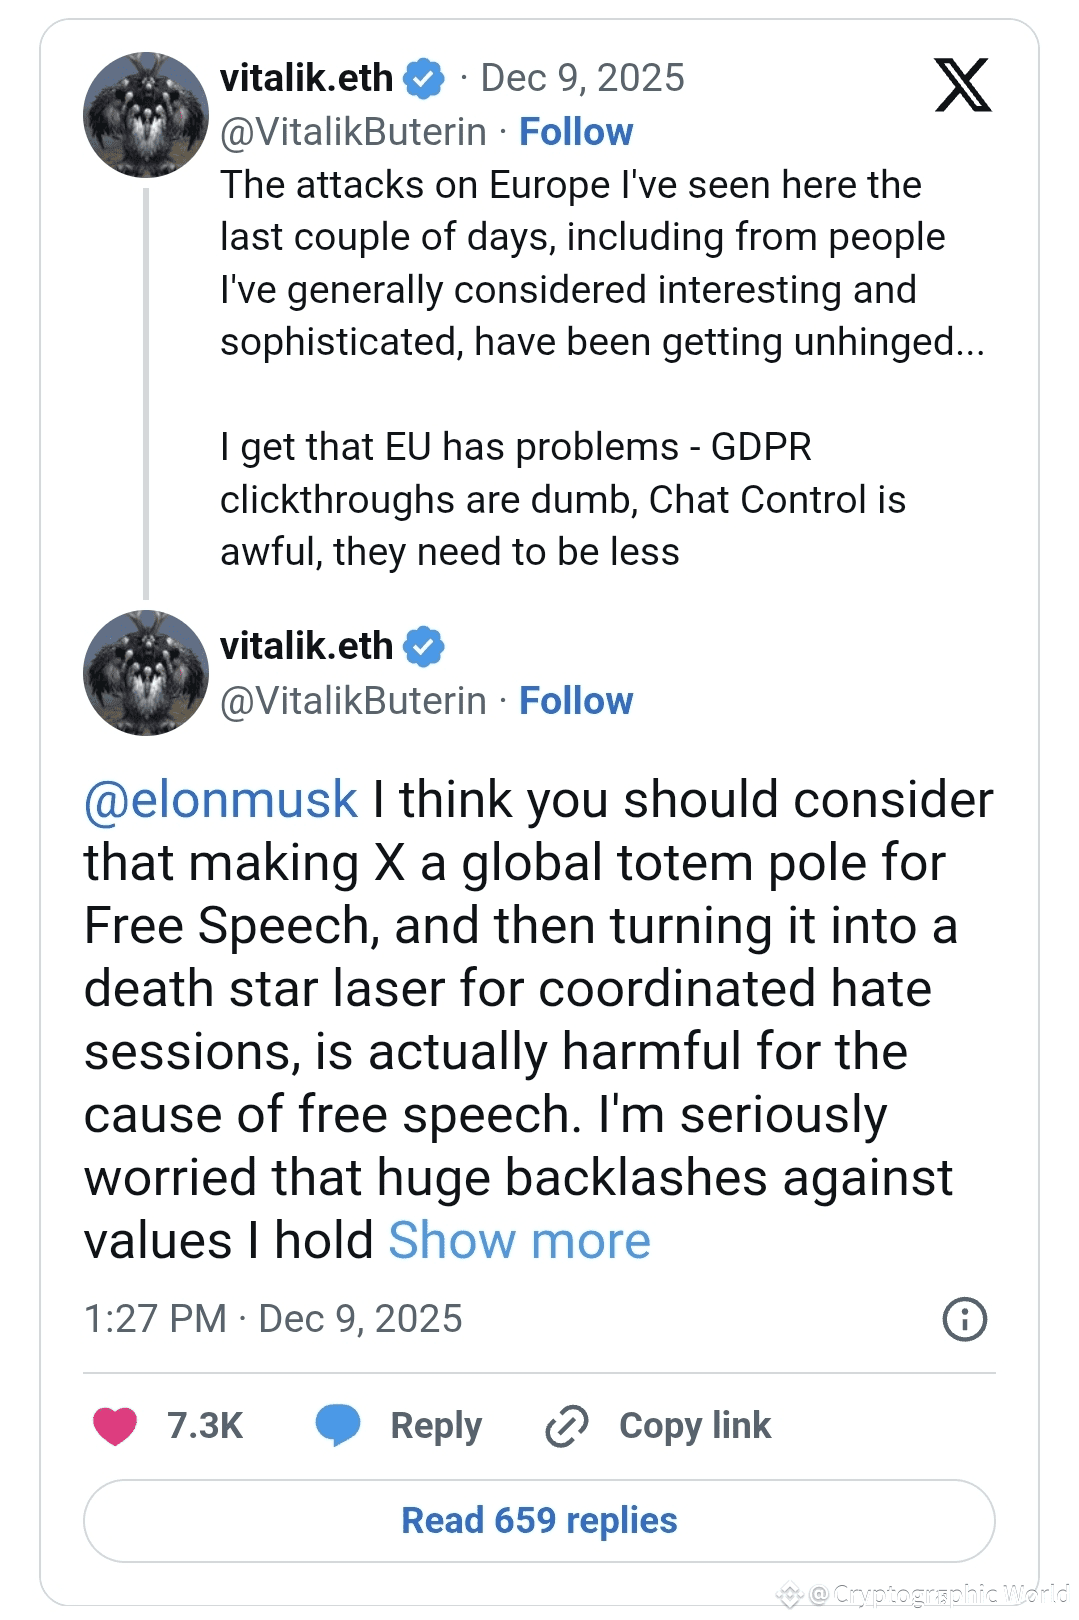
Task: Open vitalik.eth avatar in second tweet
Action: click(x=146, y=673)
